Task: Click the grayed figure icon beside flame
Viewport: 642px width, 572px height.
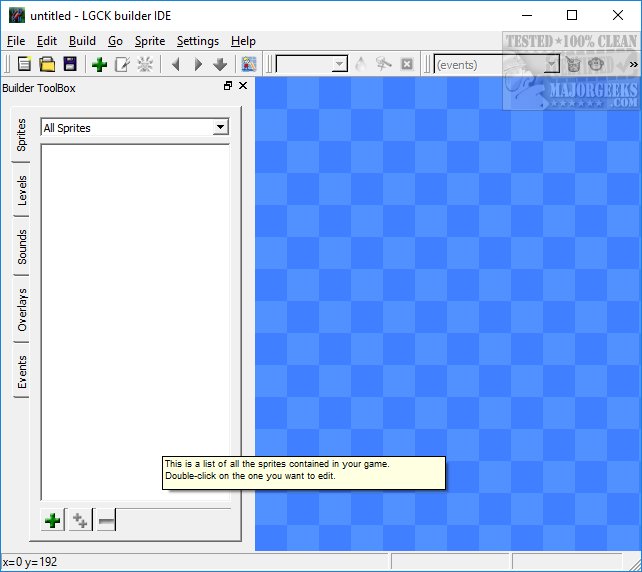Action: [383, 64]
